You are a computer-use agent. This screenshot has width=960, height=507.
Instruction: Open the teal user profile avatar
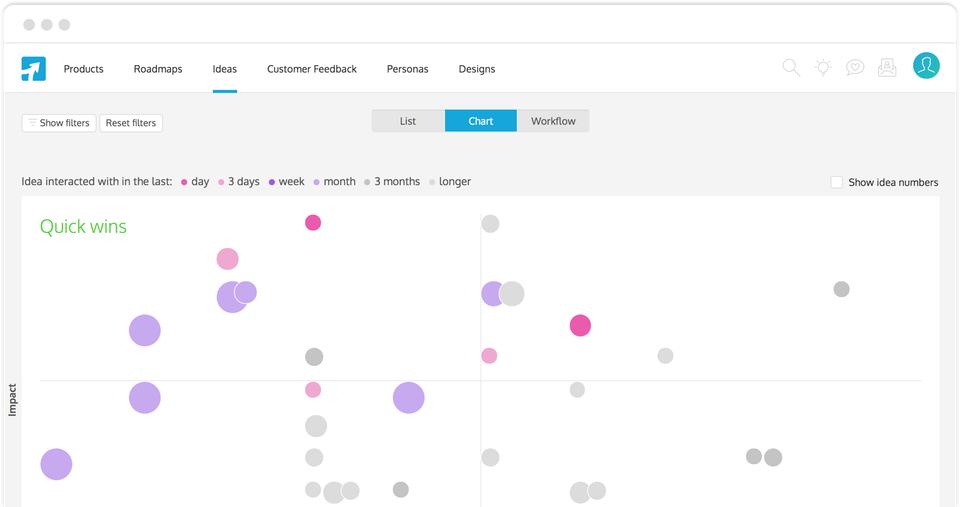[x=926, y=66]
